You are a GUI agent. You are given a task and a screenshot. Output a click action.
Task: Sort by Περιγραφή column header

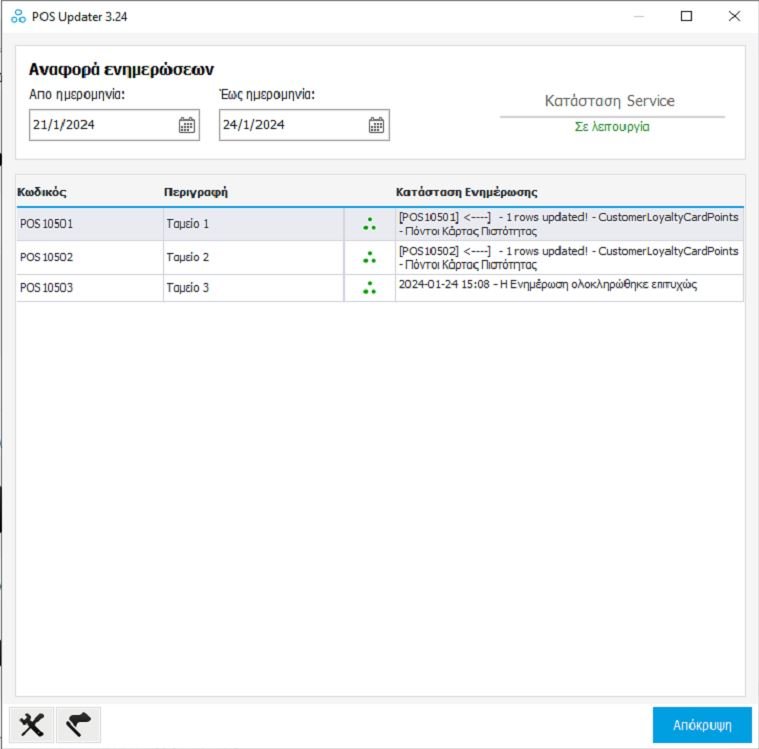pyautogui.click(x=197, y=192)
